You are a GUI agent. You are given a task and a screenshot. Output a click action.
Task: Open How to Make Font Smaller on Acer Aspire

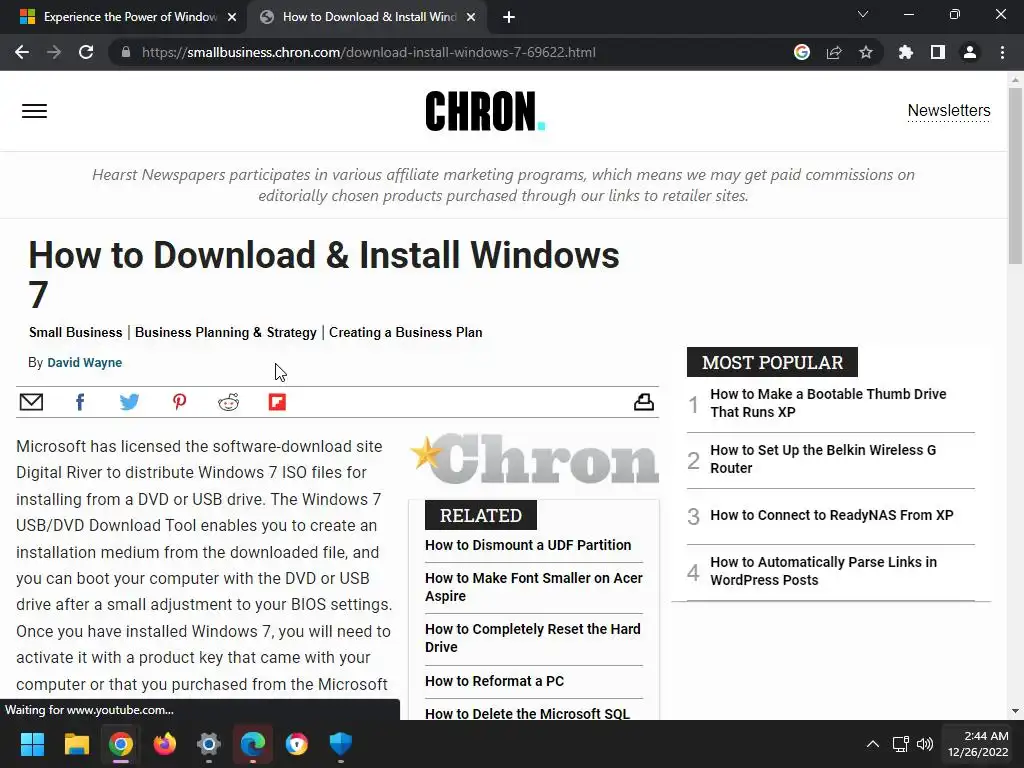(x=534, y=587)
